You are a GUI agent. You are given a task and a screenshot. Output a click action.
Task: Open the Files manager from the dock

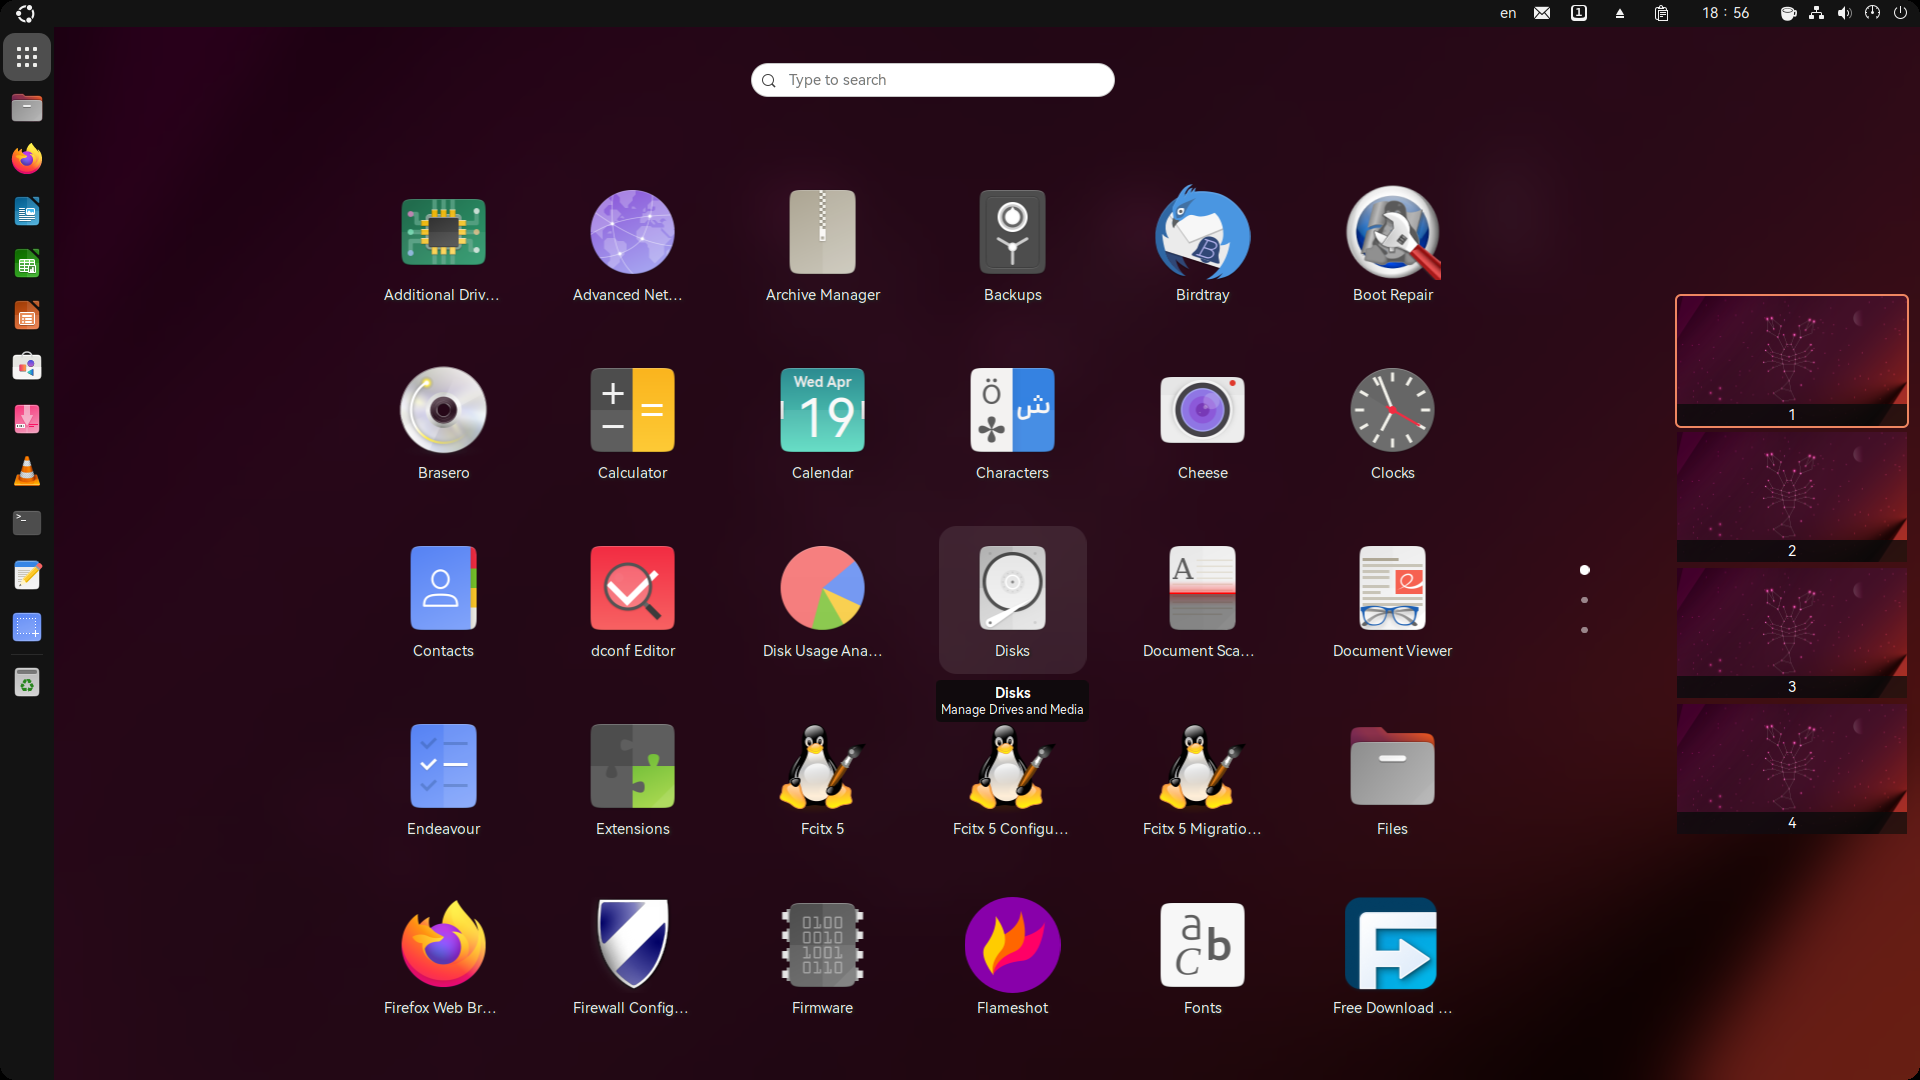pyautogui.click(x=27, y=108)
